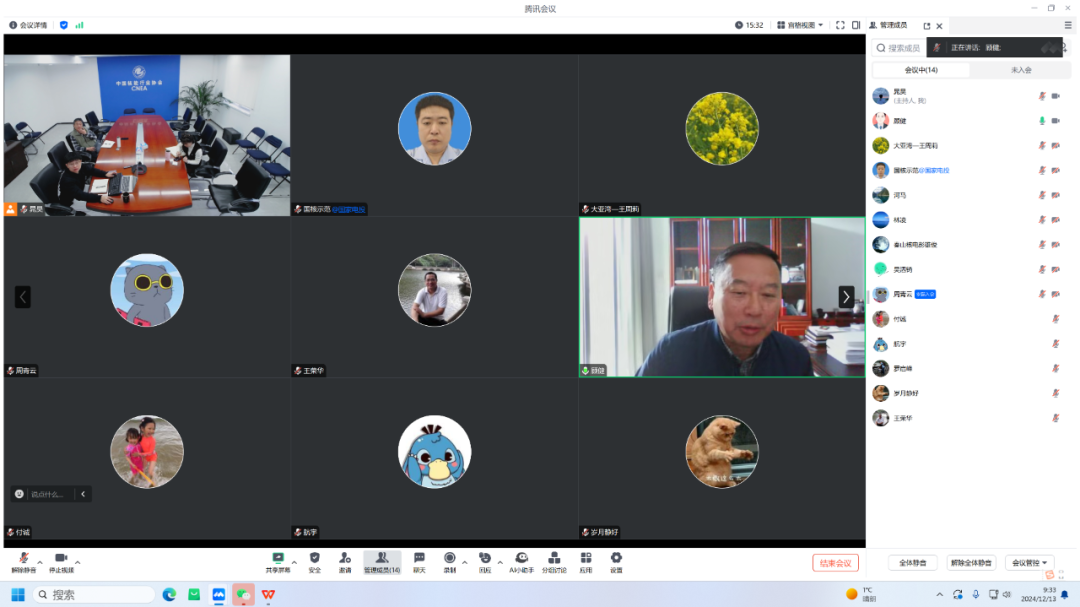Click the 结束会议 end meeting button
This screenshot has width=1080, height=607.
pyautogui.click(x=835, y=561)
